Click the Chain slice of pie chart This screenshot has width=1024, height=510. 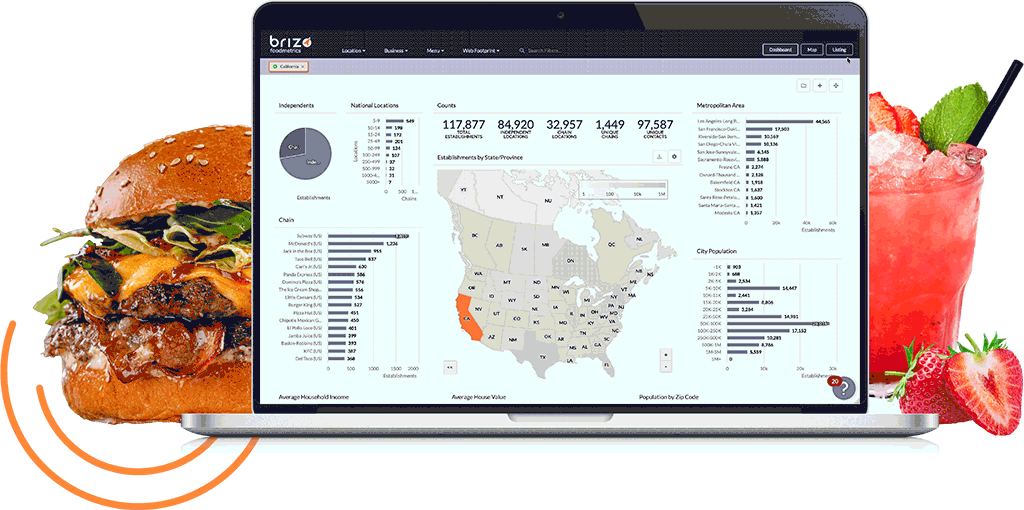click(295, 147)
